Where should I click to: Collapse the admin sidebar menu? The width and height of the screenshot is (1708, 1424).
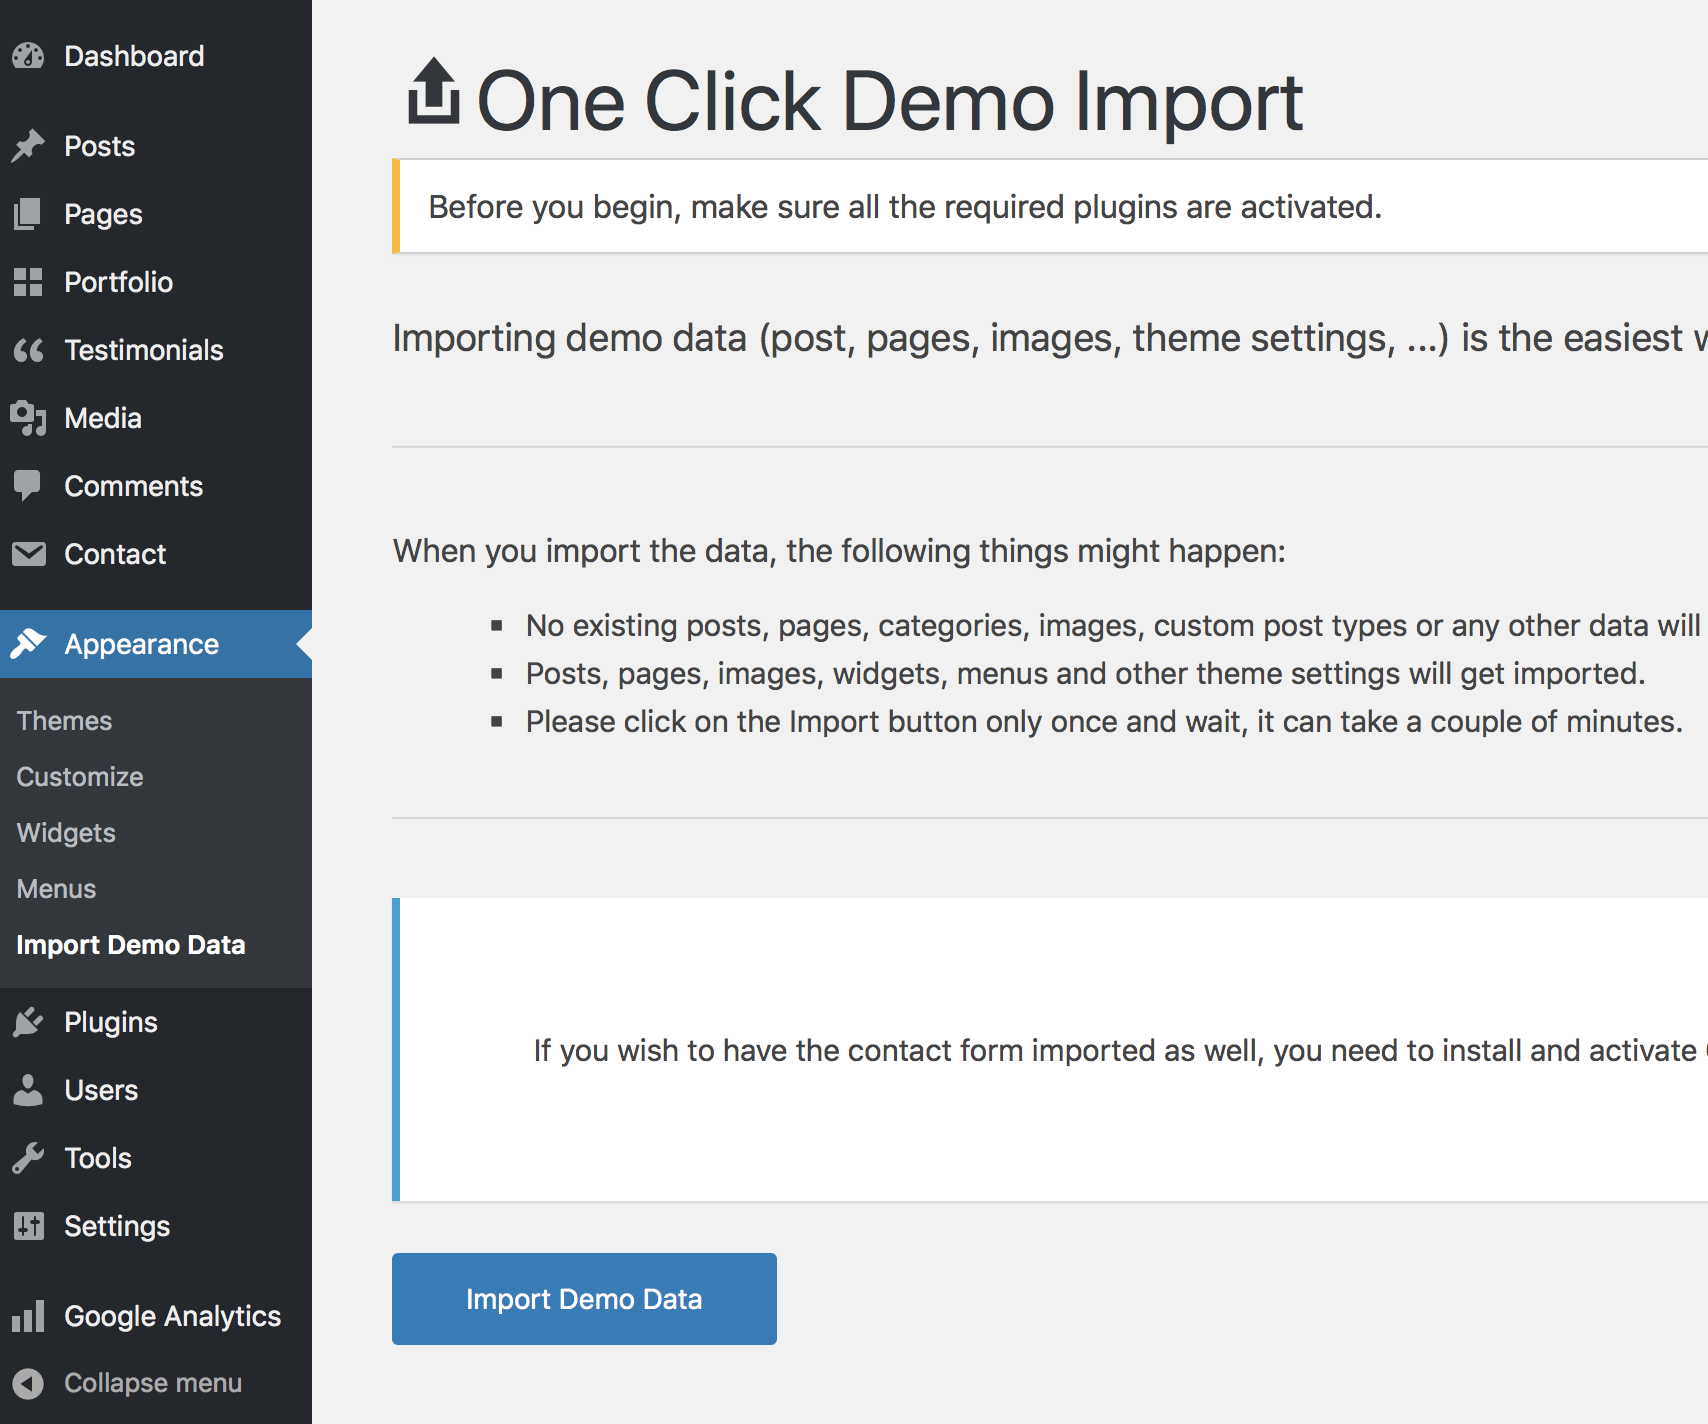152,1383
